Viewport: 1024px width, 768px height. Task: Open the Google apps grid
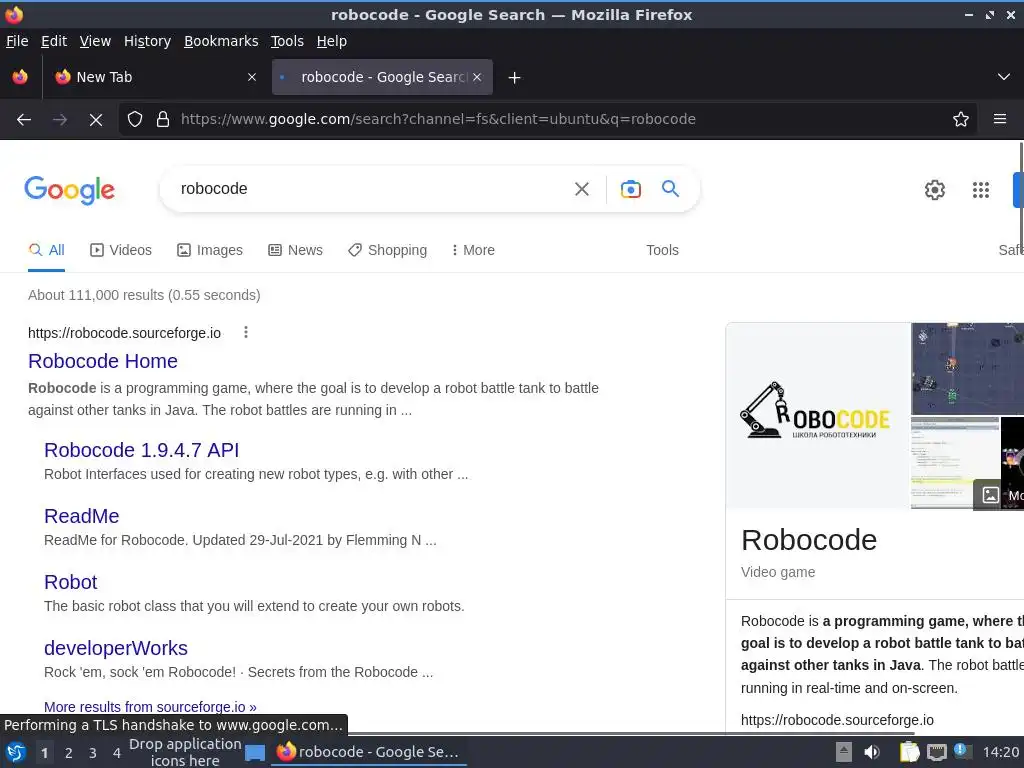pos(981,190)
